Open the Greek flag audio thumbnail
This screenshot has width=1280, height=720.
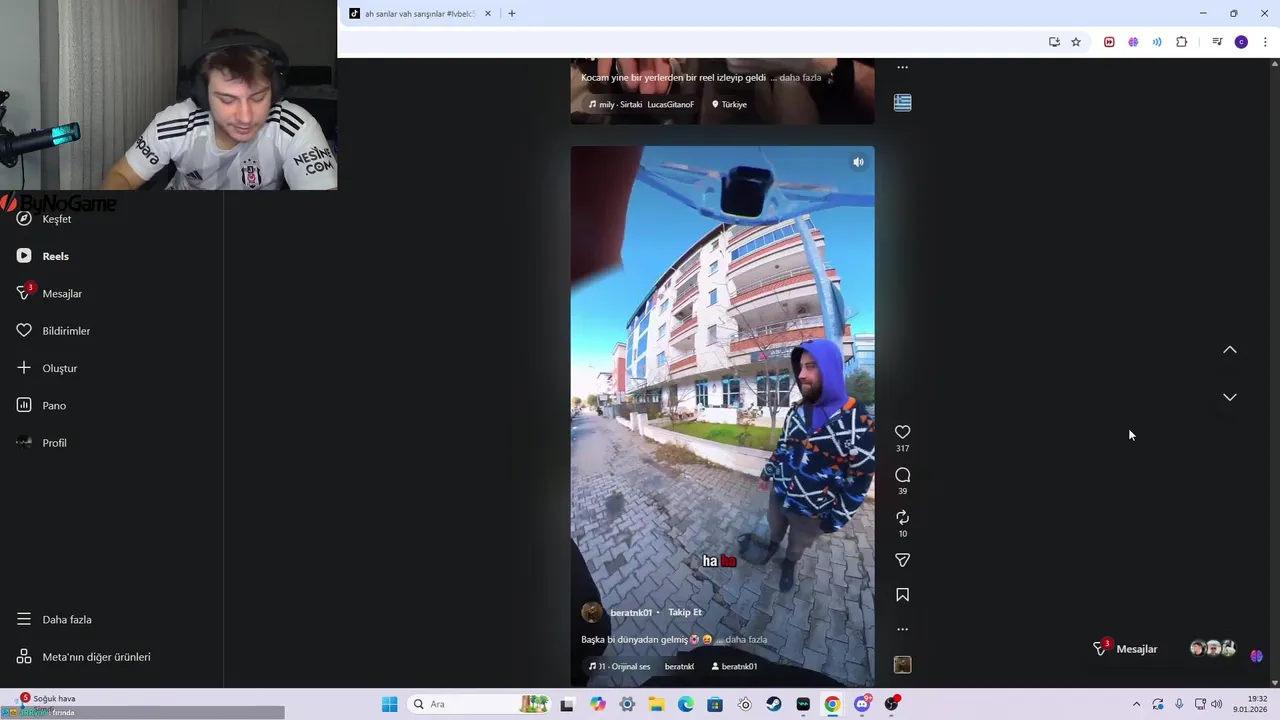[x=902, y=102]
